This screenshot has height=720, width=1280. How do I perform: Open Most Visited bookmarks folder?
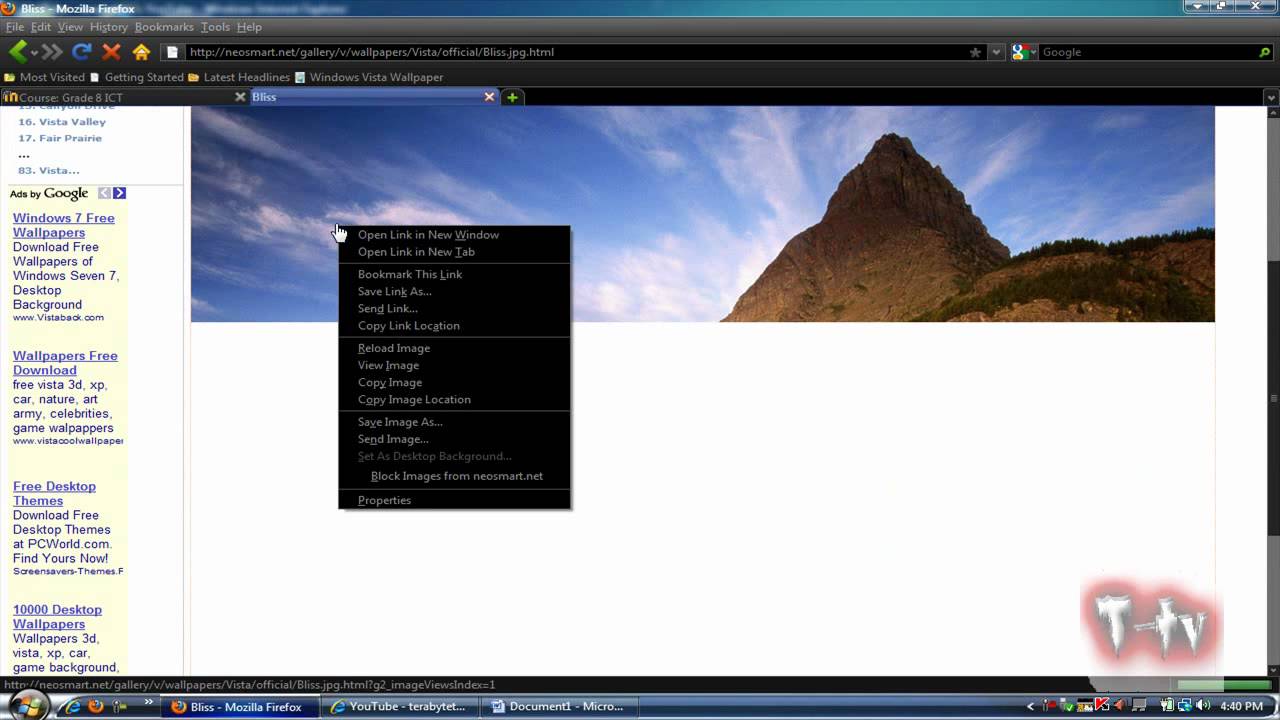pyautogui.click(x=45, y=77)
